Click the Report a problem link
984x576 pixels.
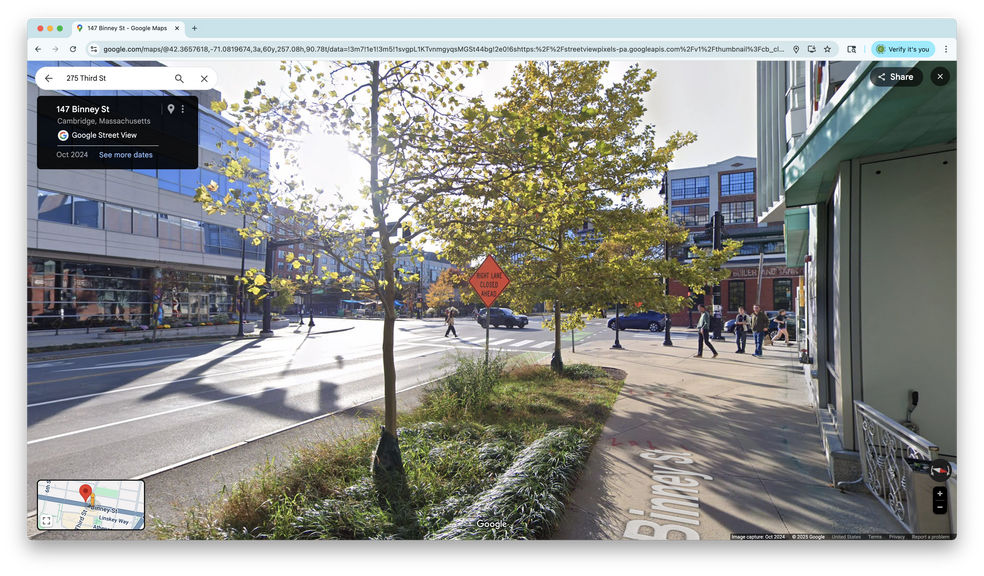click(x=931, y=537)
